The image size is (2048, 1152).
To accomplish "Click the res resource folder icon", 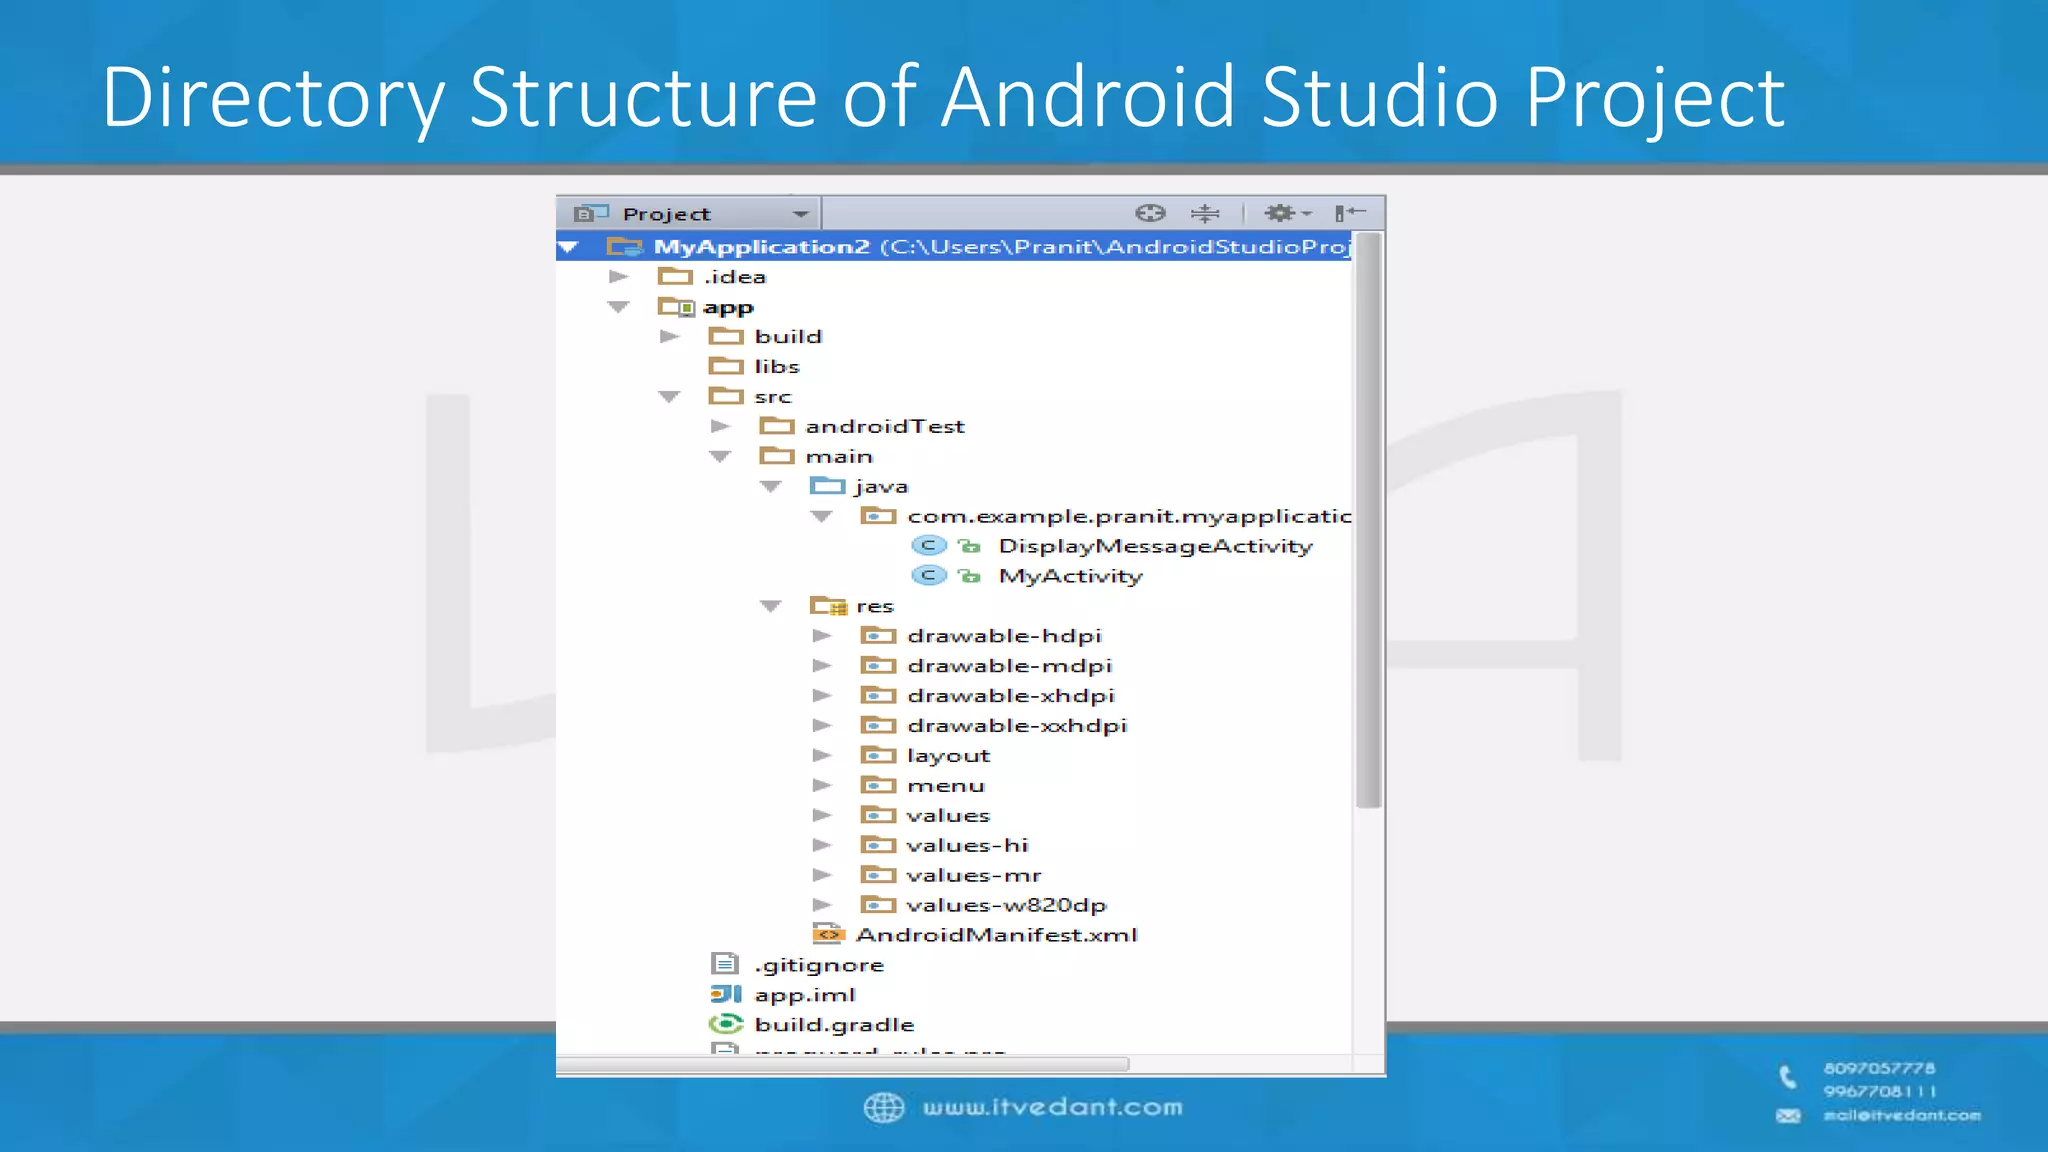I will (829, 606).
